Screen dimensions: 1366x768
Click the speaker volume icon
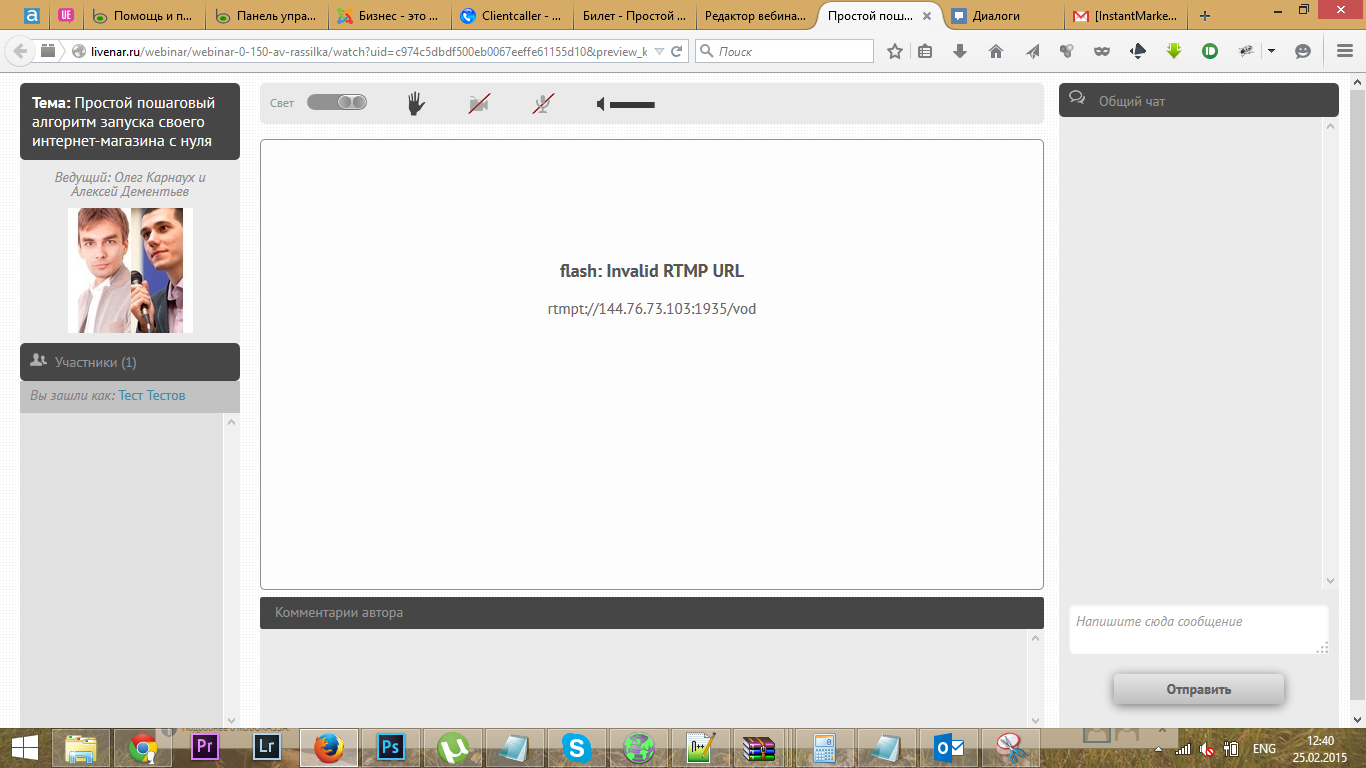point(601,104)
